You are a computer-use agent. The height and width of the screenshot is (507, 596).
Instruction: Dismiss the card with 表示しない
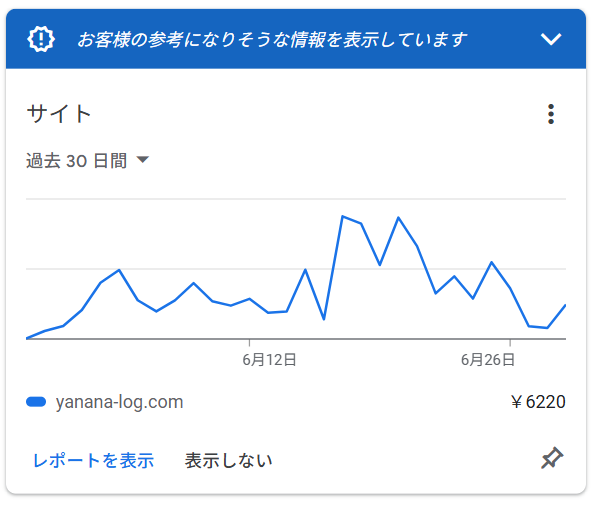click(x=228, y=461)
